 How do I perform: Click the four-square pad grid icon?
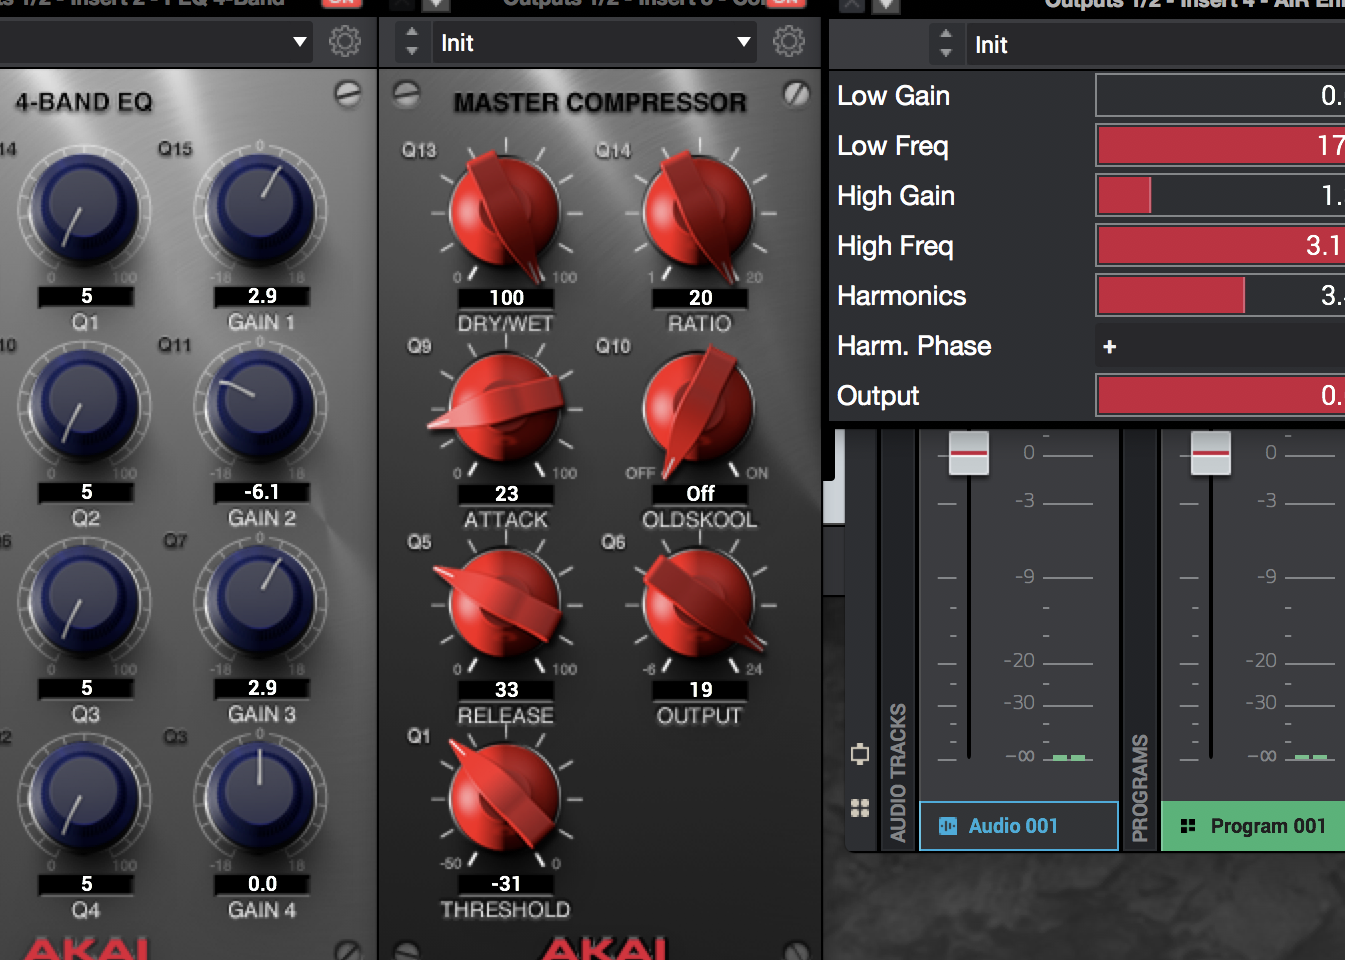click(859, 808)
